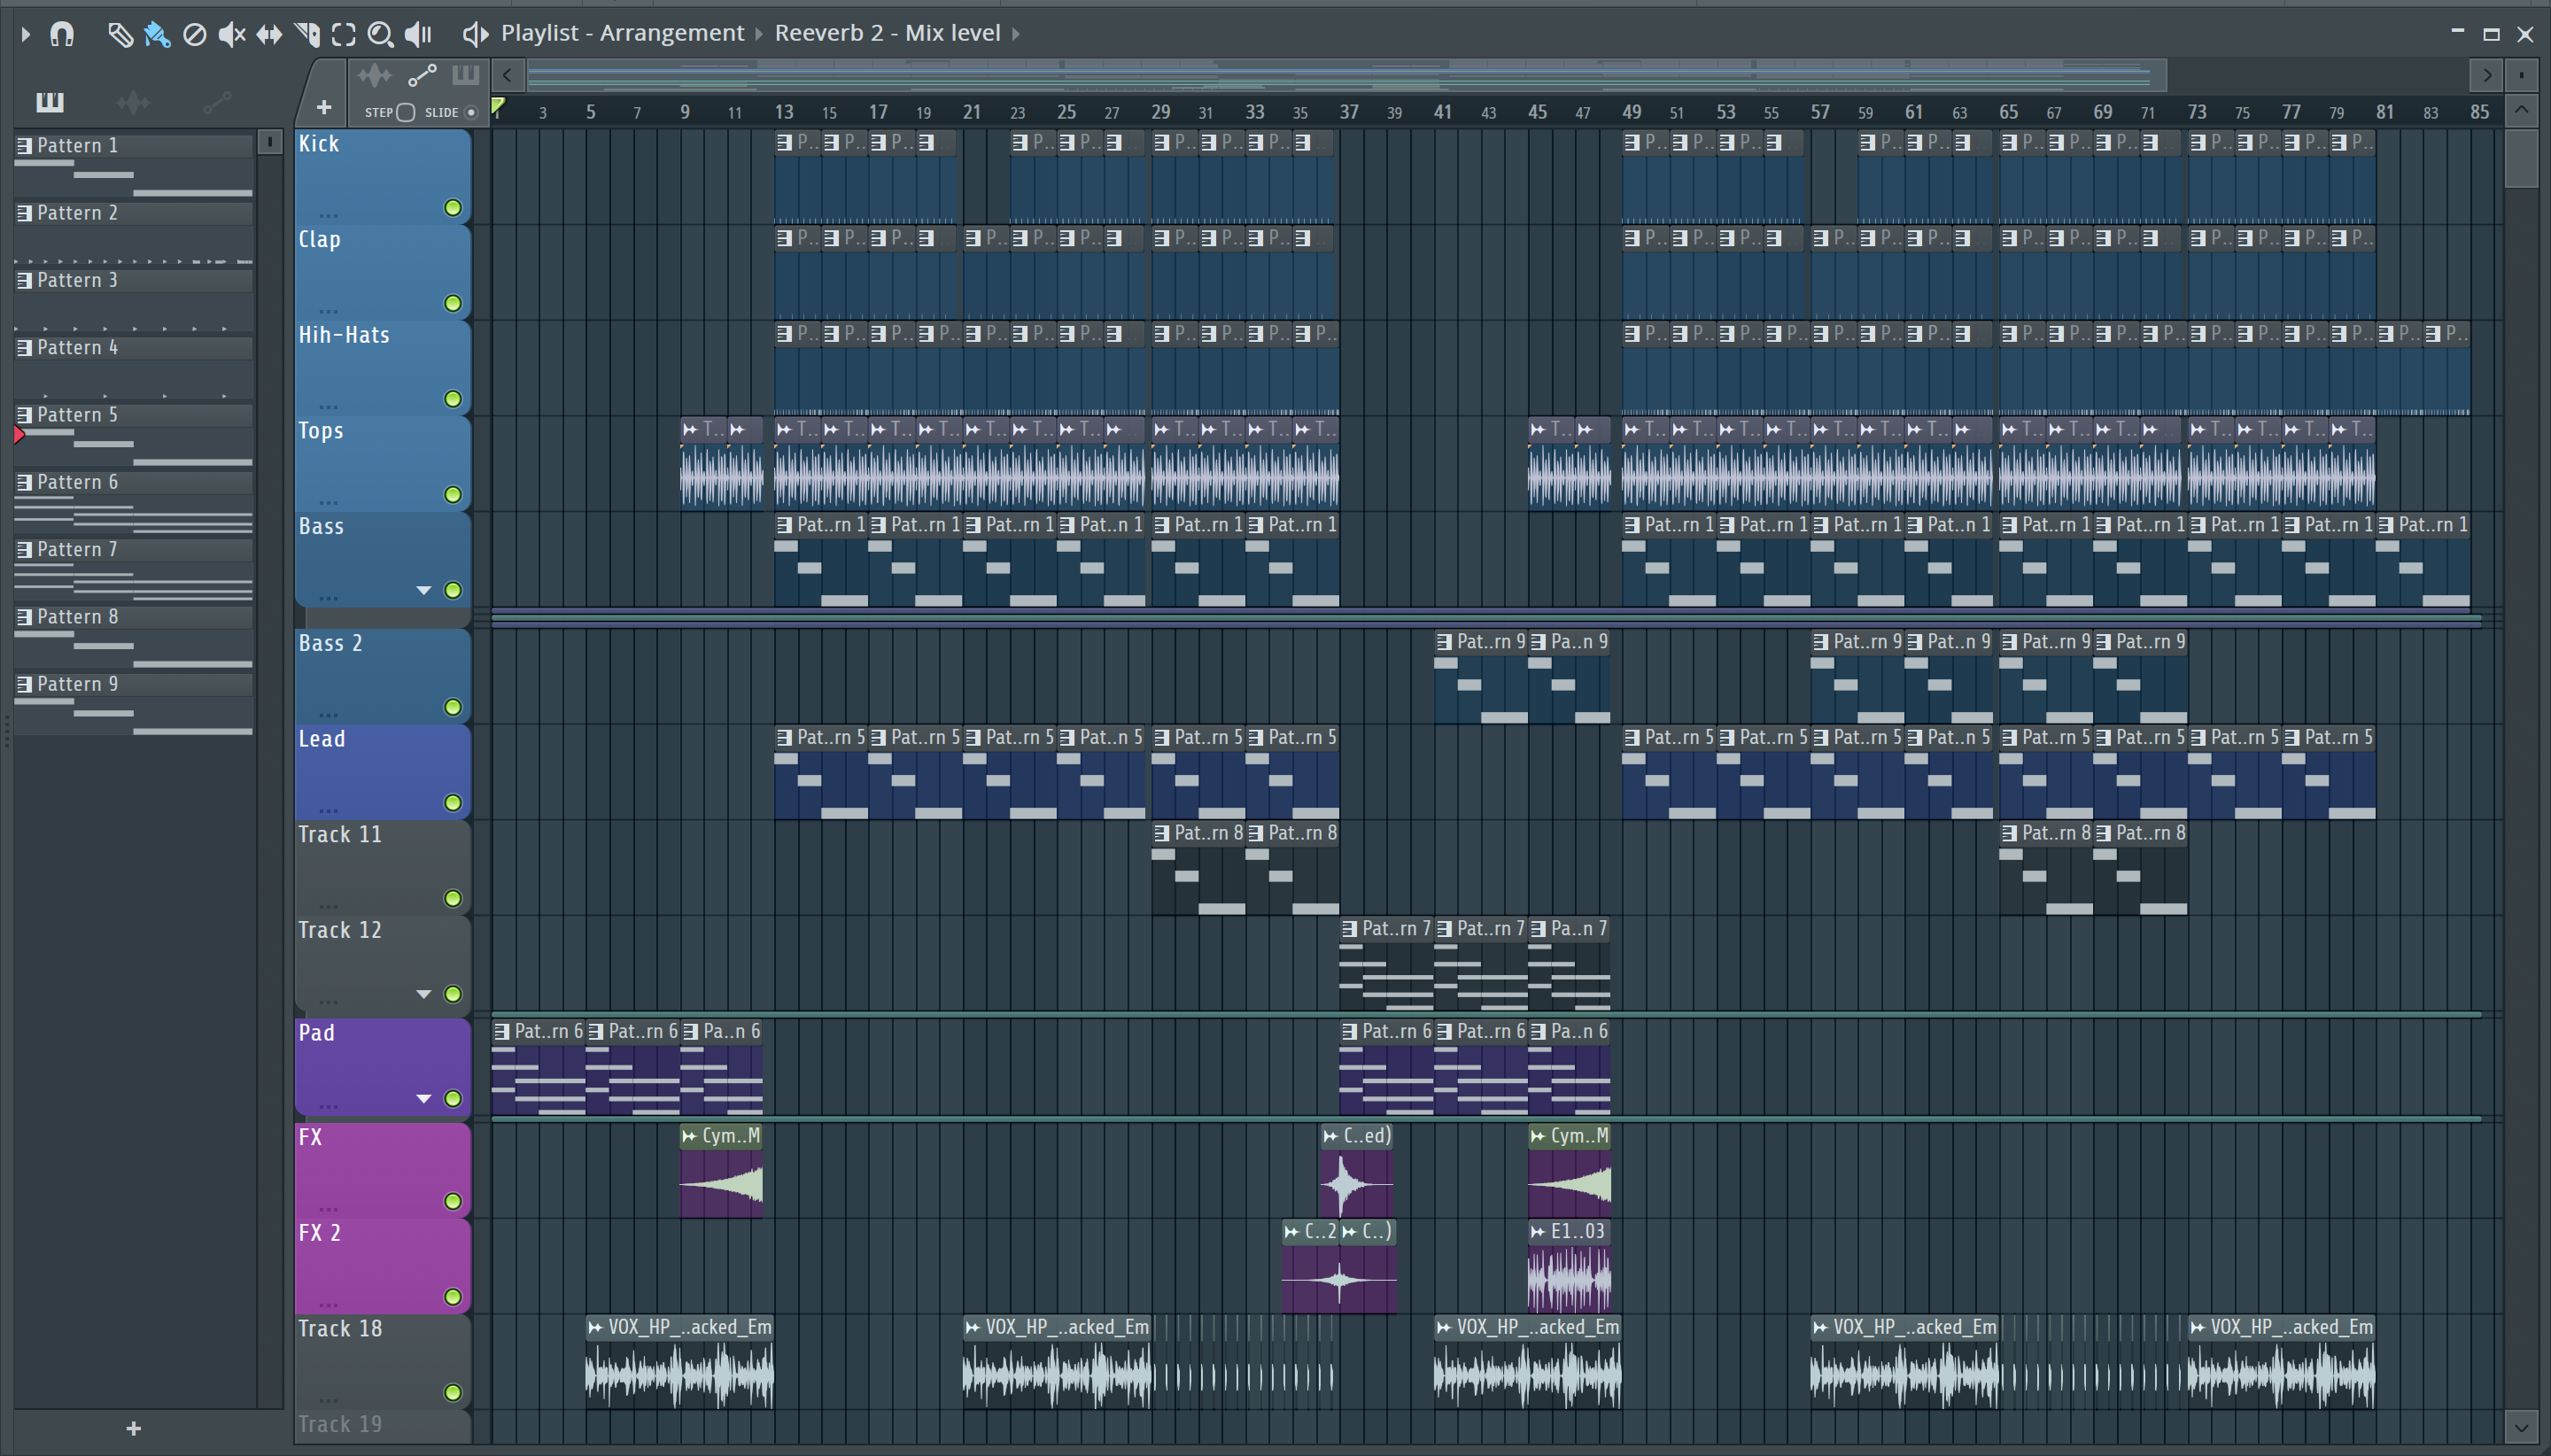Show automation clips with line icon above tracks
The image size is (2551, 1456).
(x=422, y=75)
